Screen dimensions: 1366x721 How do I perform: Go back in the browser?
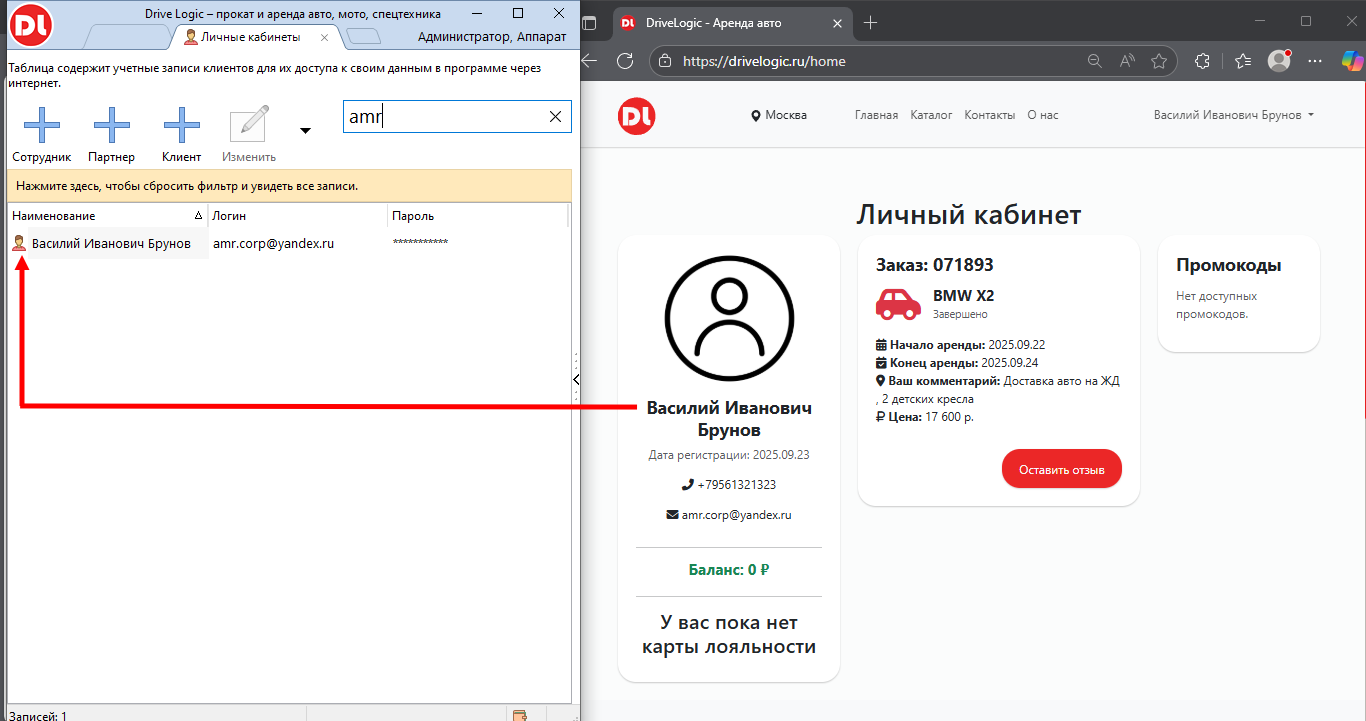coord(589,61)
